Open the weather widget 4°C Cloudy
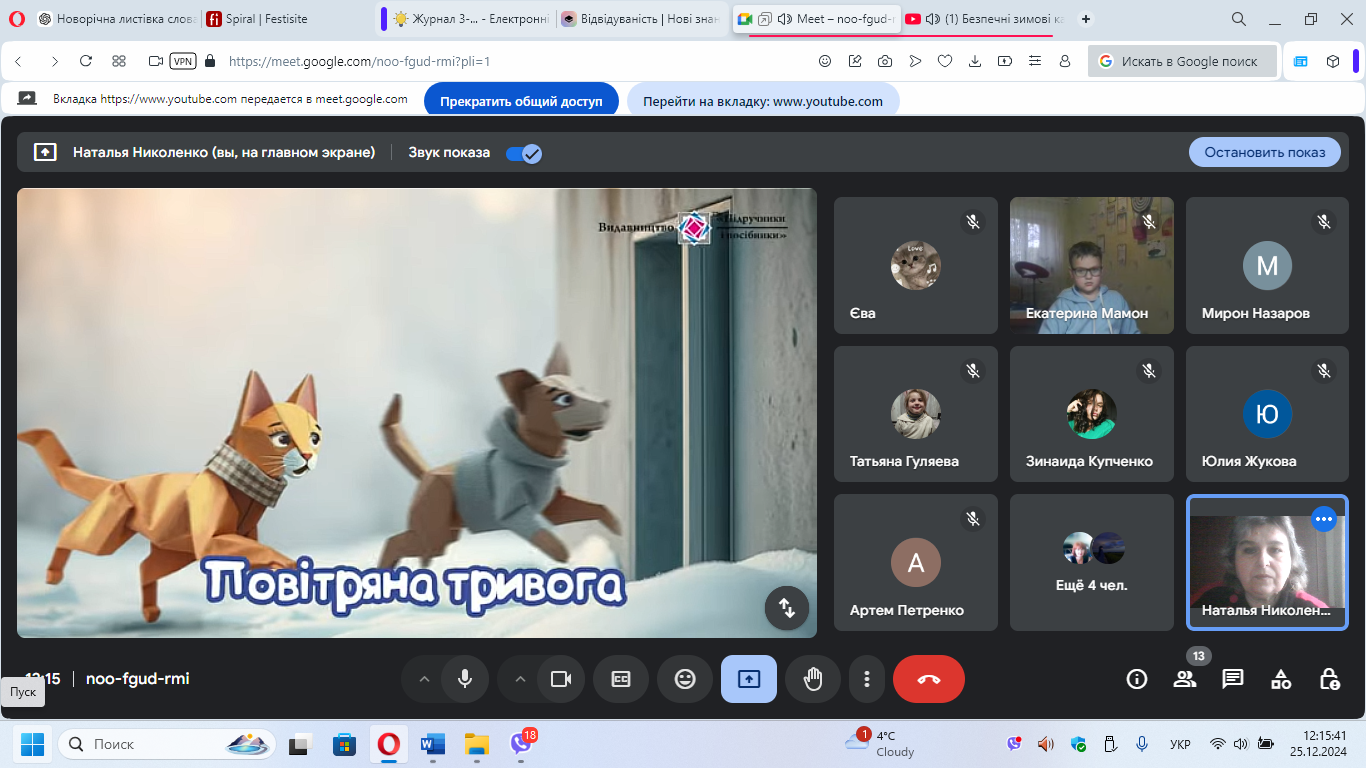The image size is (1366, 768). (880, 744)
